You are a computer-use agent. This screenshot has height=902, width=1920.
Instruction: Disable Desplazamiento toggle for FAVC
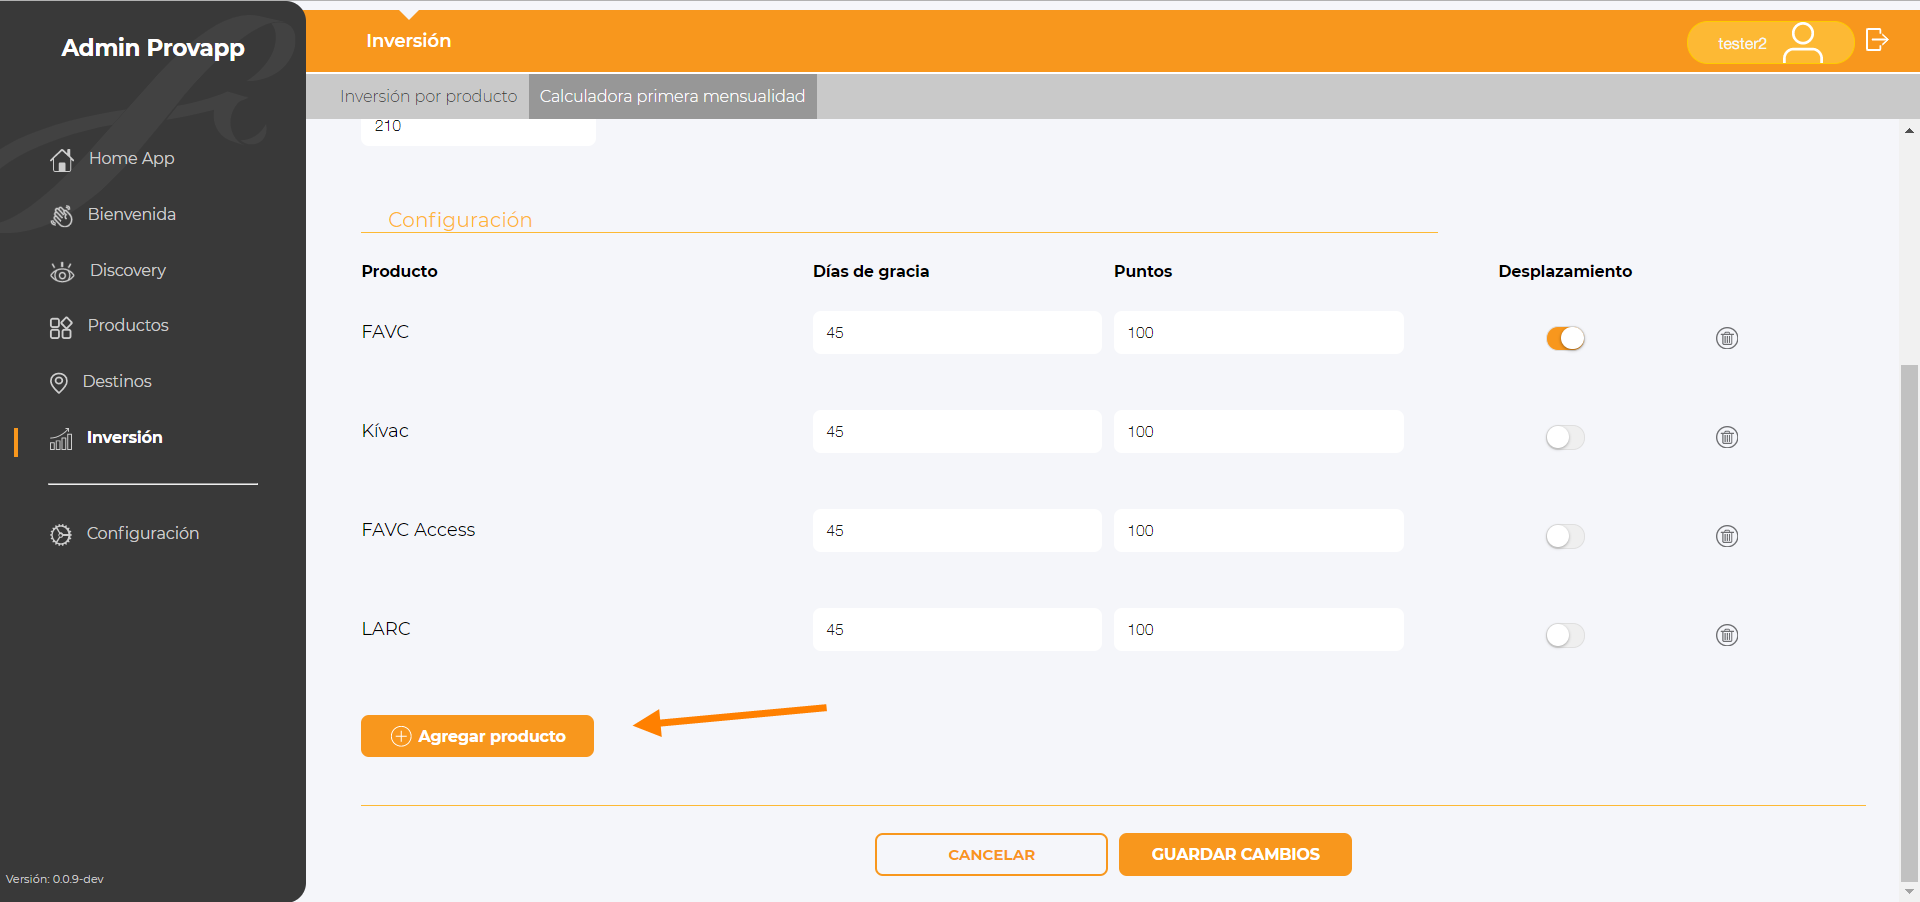pyautogui.click(x=1565, y=338)
